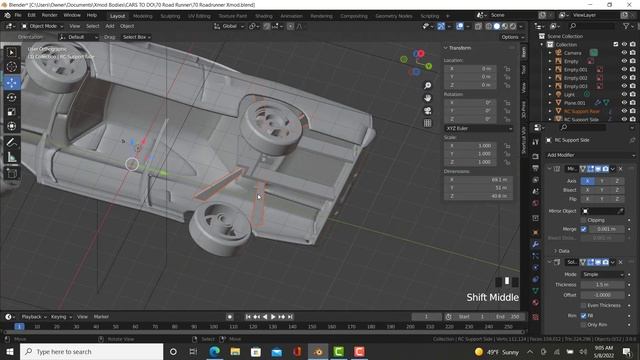Open the Object Data green triangle tab
The height and width of the screenshot is (360, 640).
point(536,291)
